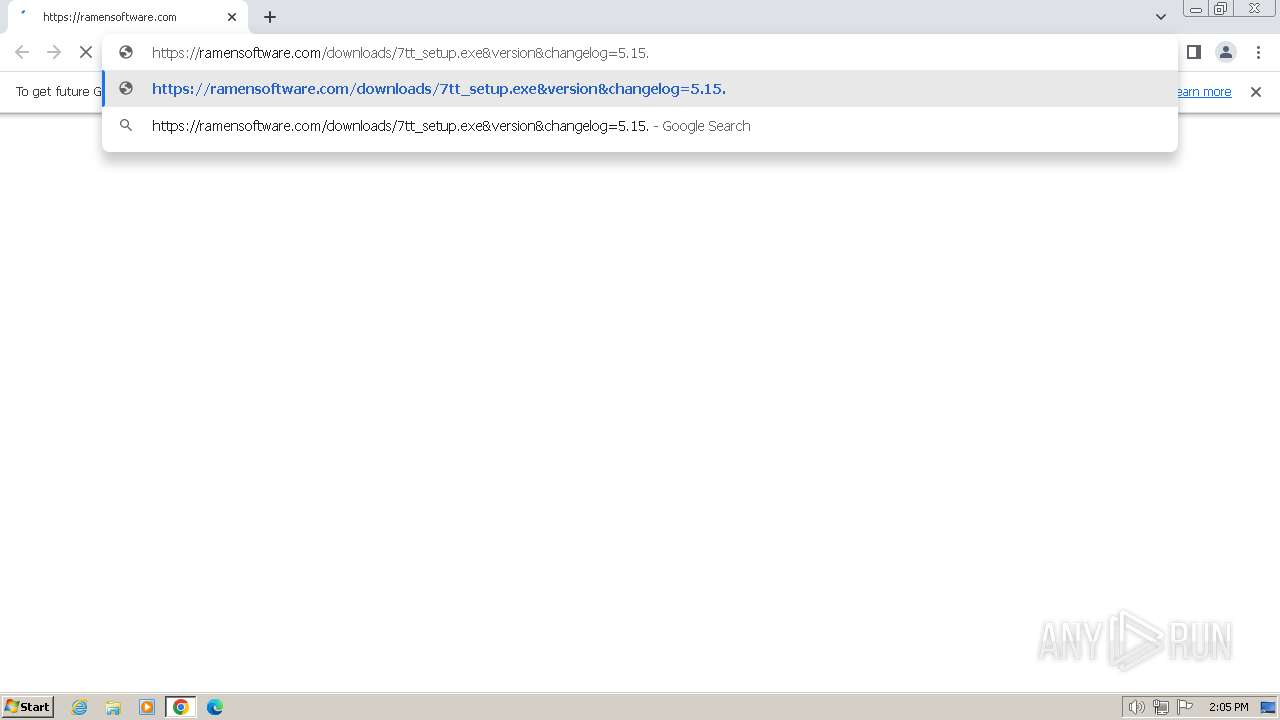Go back to previous page
The image size is (1280, 720).
(22, 52)
